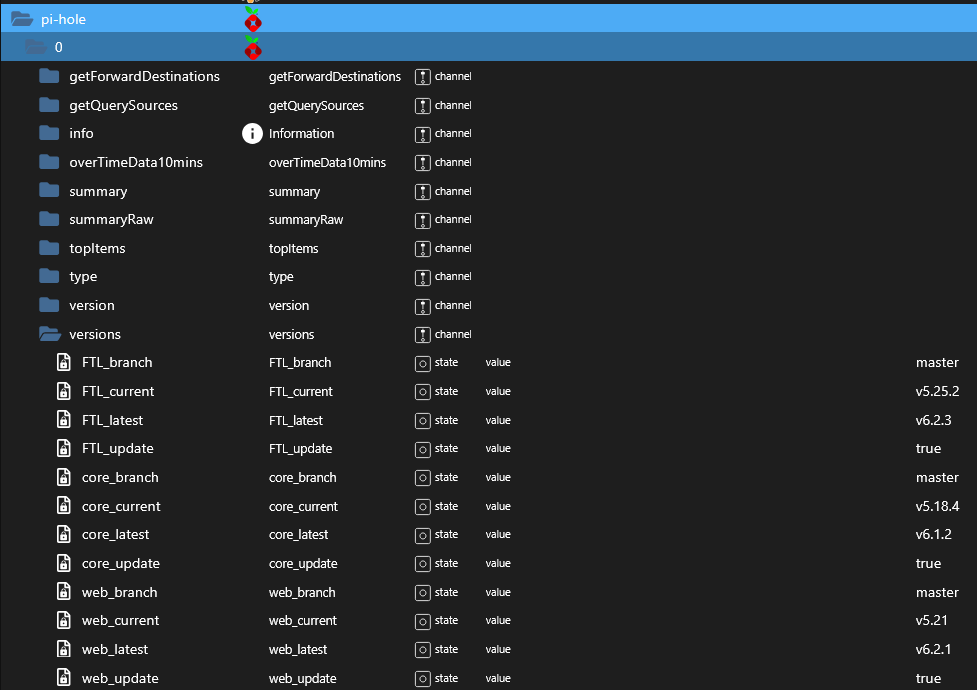The width and height of the screenshot is (977, 690).
Task: Expand the version folder
Action: tap(49, 305)
